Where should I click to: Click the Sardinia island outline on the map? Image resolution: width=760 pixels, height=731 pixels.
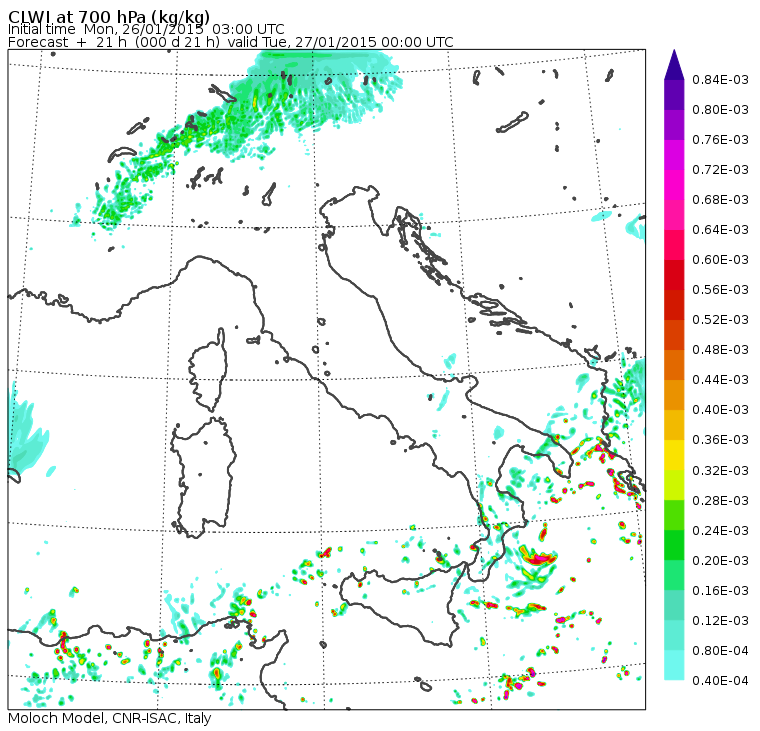[203, 477]
